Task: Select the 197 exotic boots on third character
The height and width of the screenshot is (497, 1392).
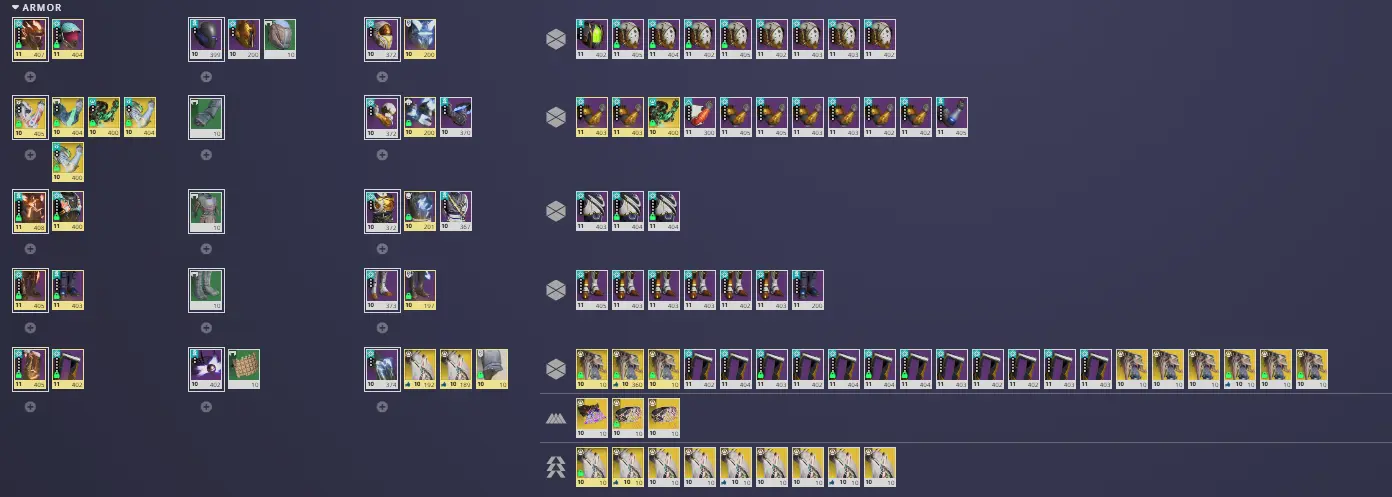Action: [420, 290]
